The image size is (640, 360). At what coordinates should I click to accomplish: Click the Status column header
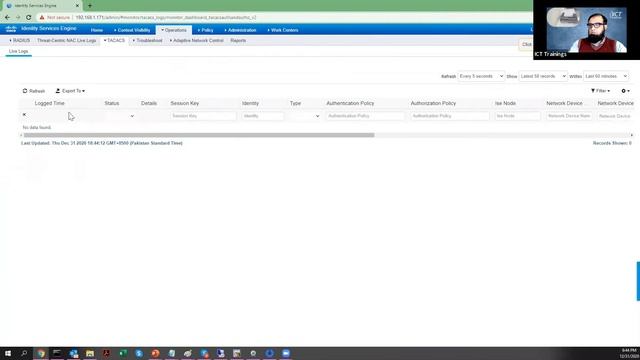[x=112, y=104]
